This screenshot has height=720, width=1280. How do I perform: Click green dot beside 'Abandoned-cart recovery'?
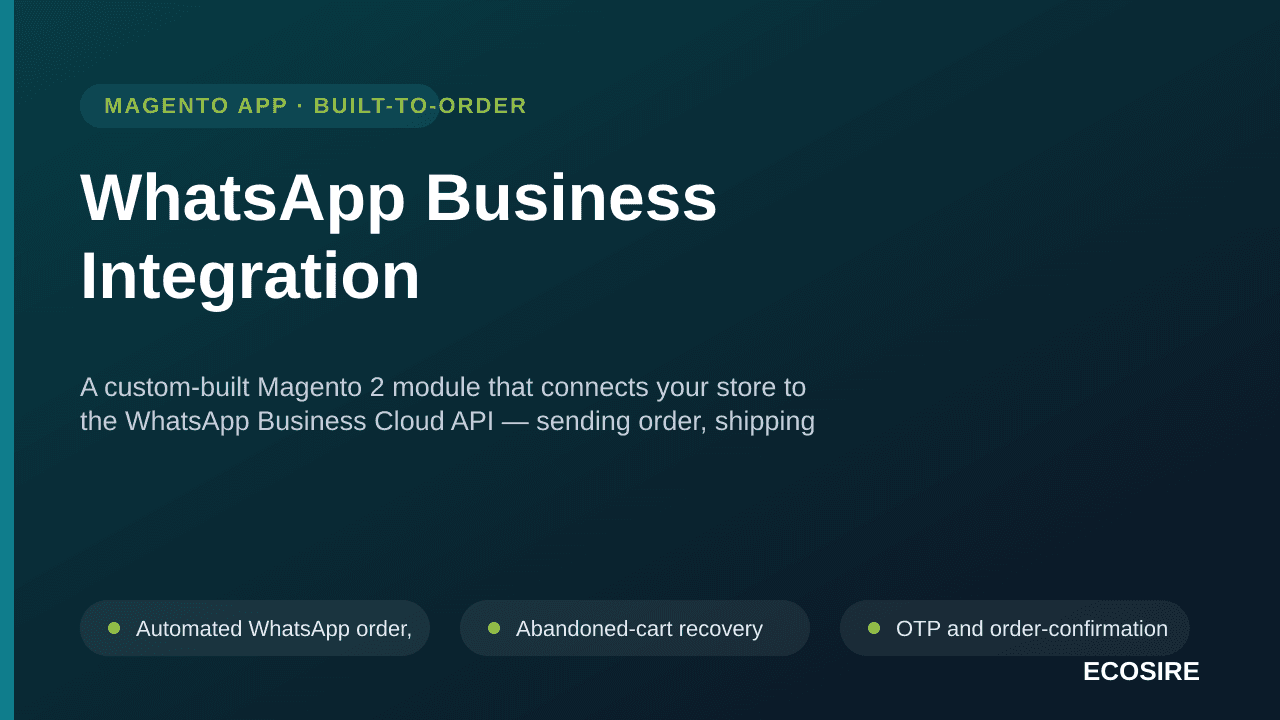tap(494, 628)
